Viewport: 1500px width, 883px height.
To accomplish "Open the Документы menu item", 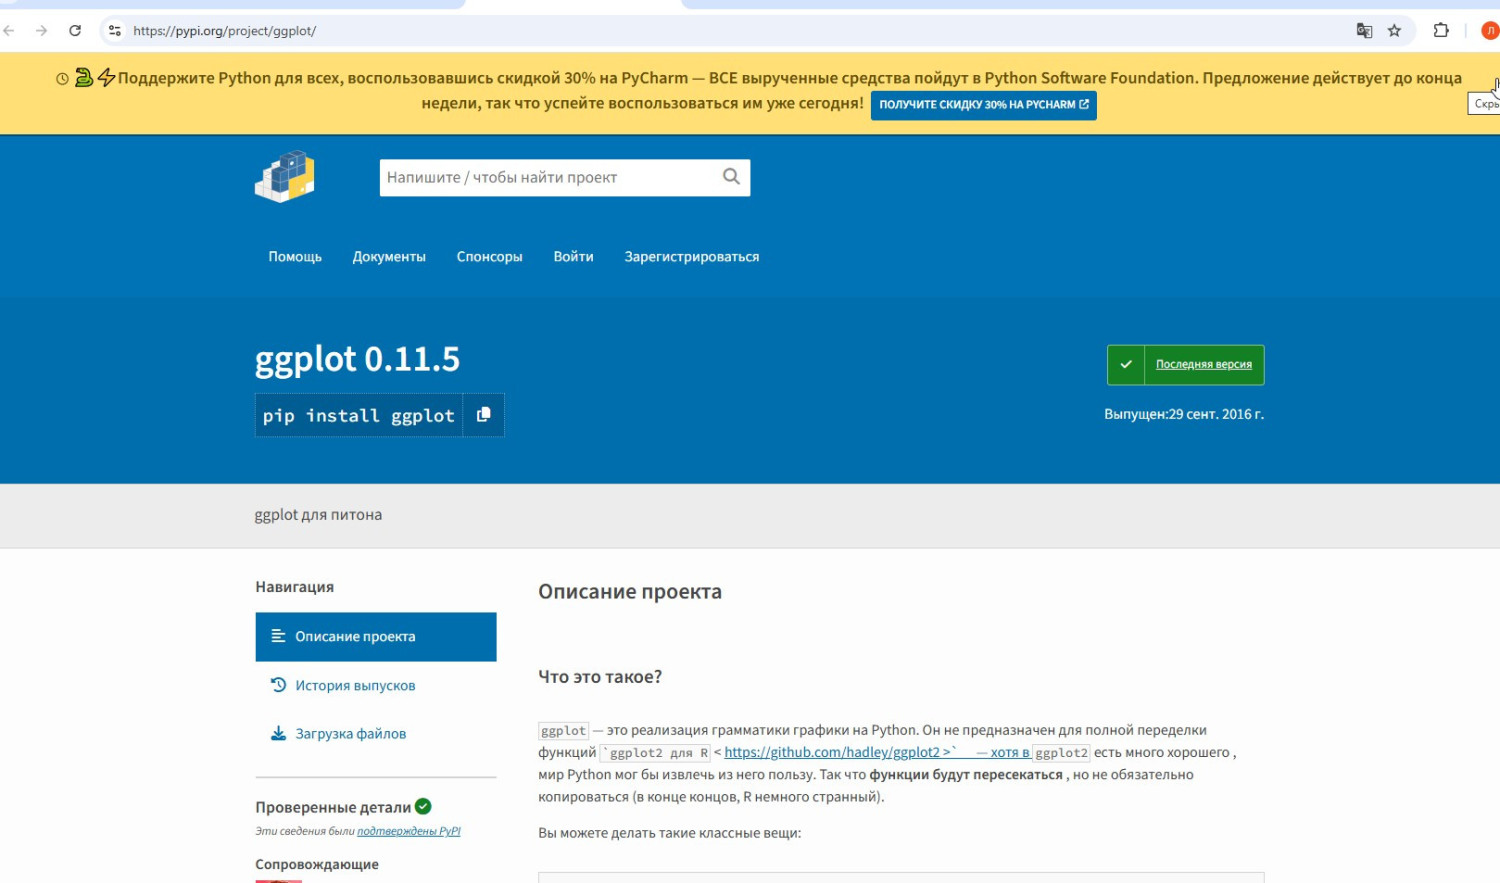I will (389, 257).
